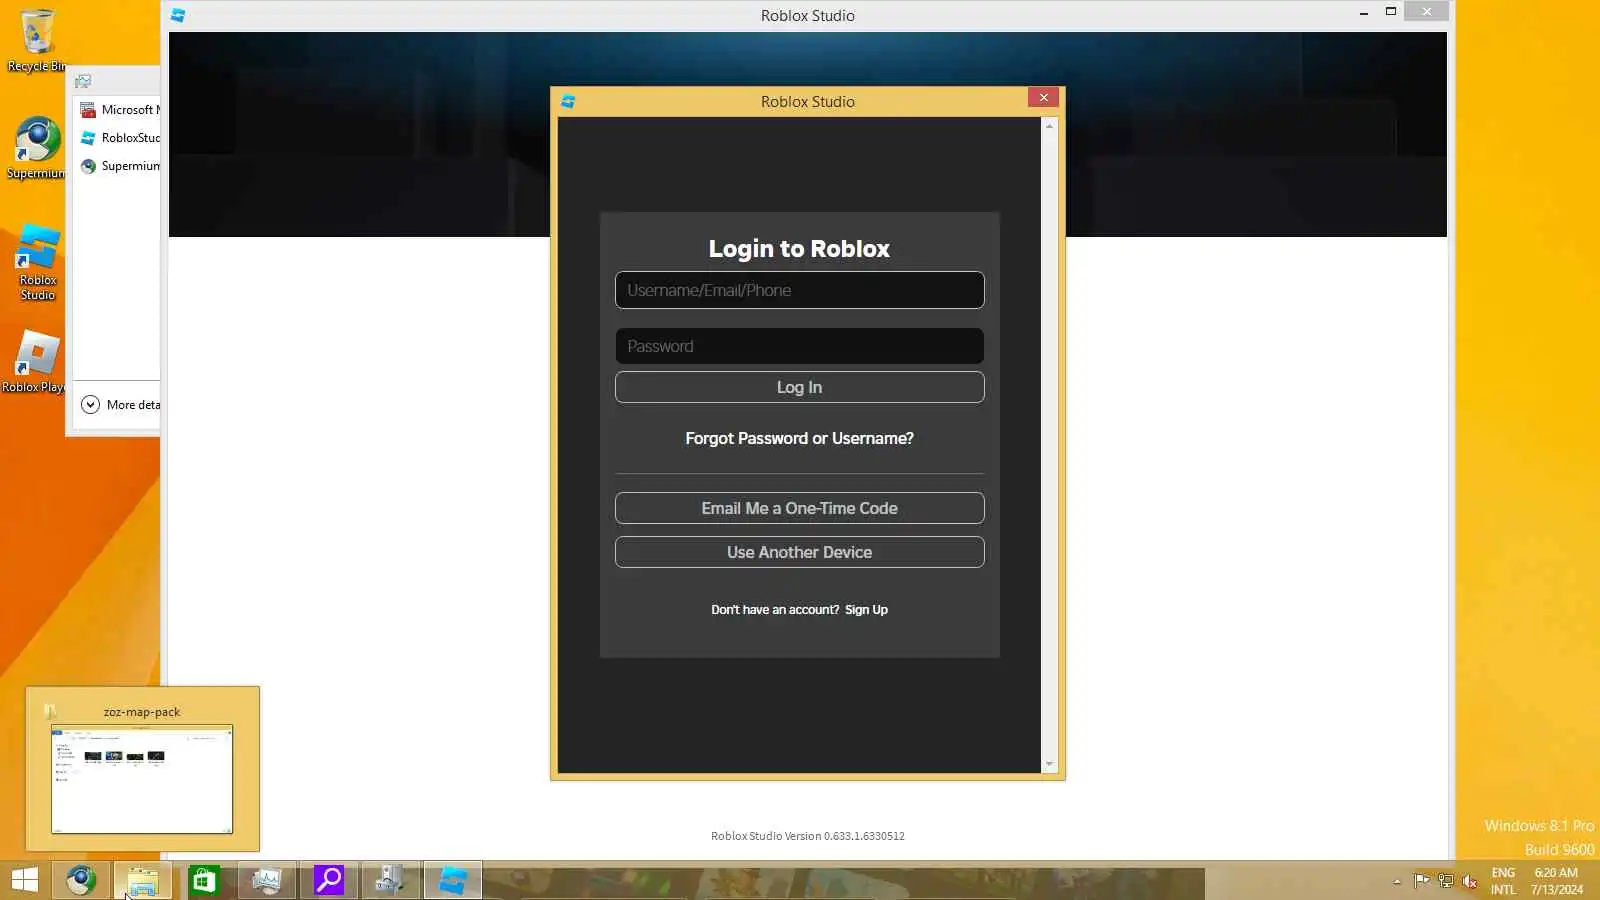This screenshot has width=1600, height=900.
Task: Launch Windows Store from the taskbar
Action: (204, 880)
